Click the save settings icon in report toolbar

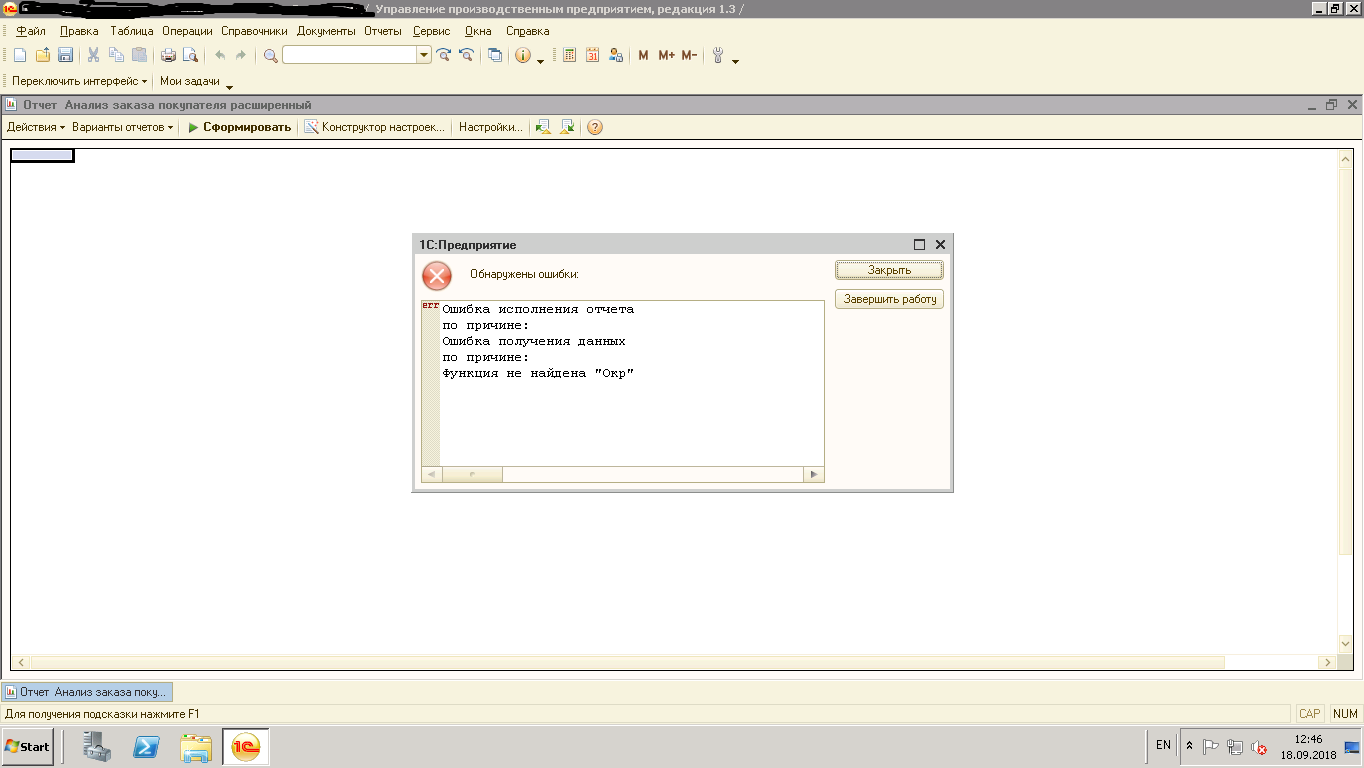pos(567,127)
